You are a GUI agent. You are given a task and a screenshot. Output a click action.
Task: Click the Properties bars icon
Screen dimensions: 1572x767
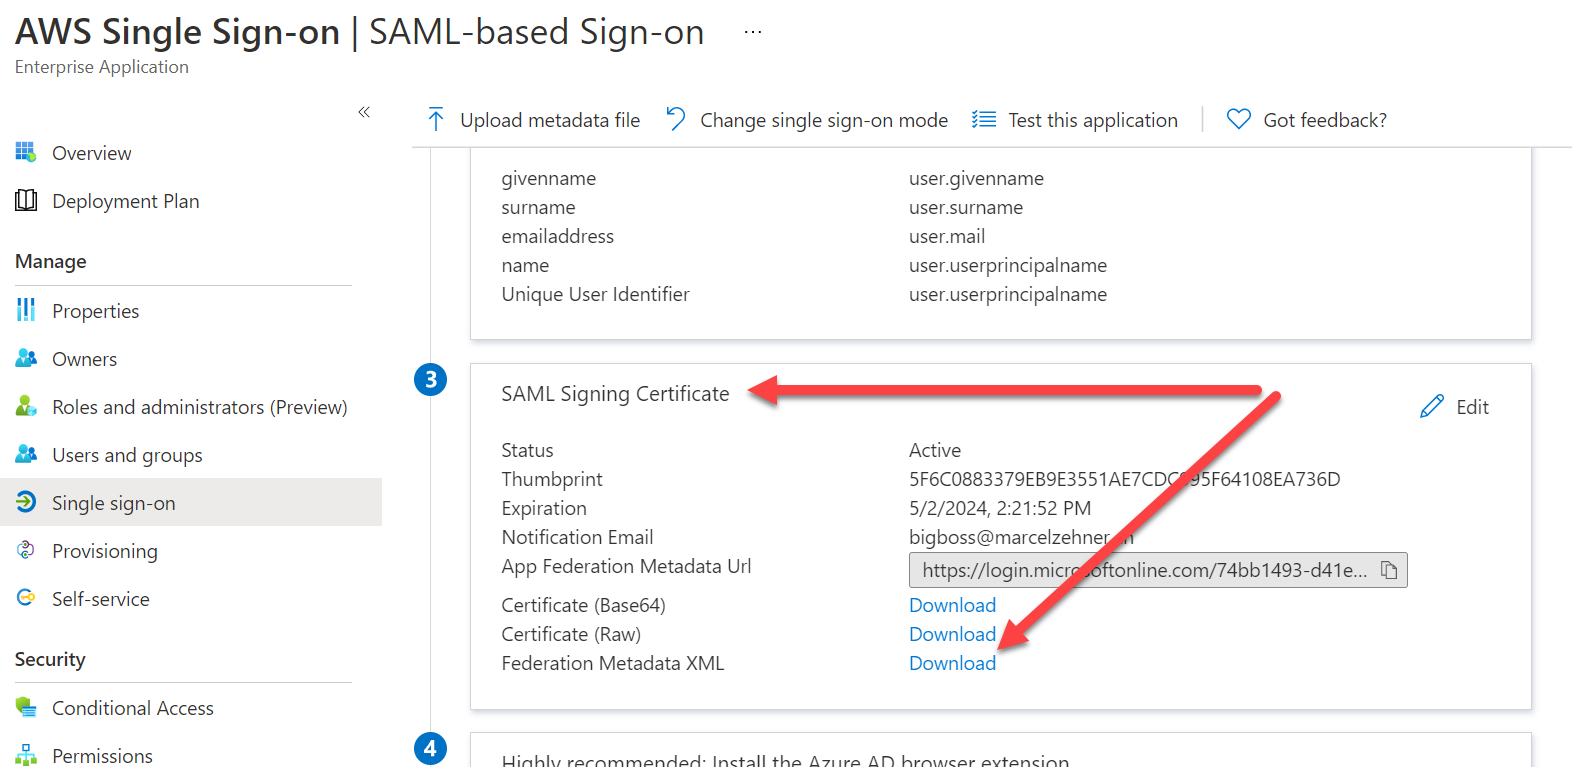(x=26, y=311)
